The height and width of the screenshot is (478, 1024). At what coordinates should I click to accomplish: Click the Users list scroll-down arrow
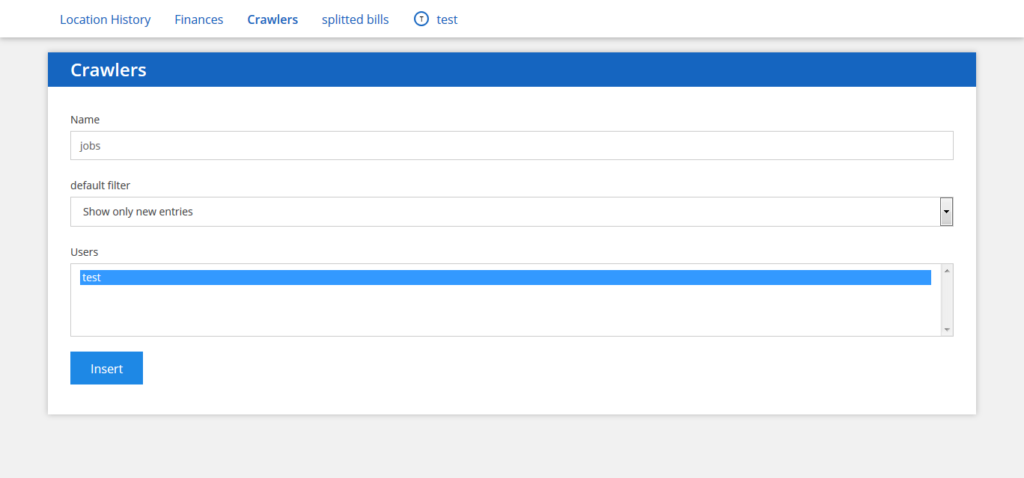[x=947, y=329]
